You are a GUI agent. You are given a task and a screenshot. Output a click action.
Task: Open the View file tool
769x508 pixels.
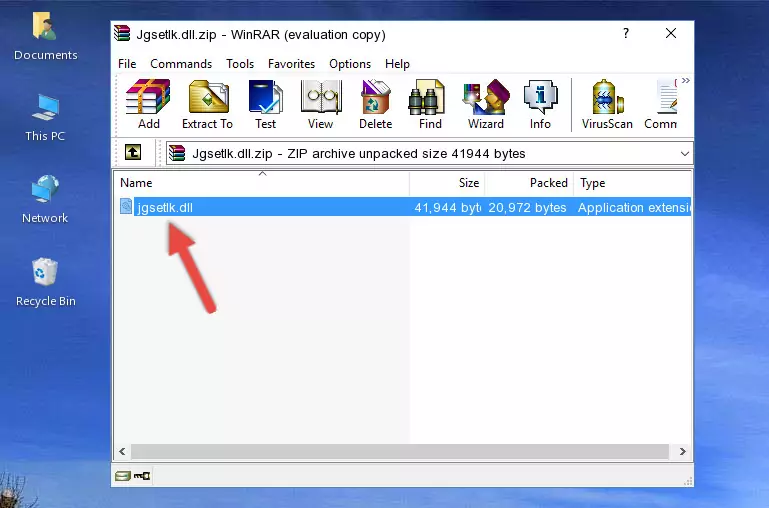pyautogui.click(x=321, y=104)
